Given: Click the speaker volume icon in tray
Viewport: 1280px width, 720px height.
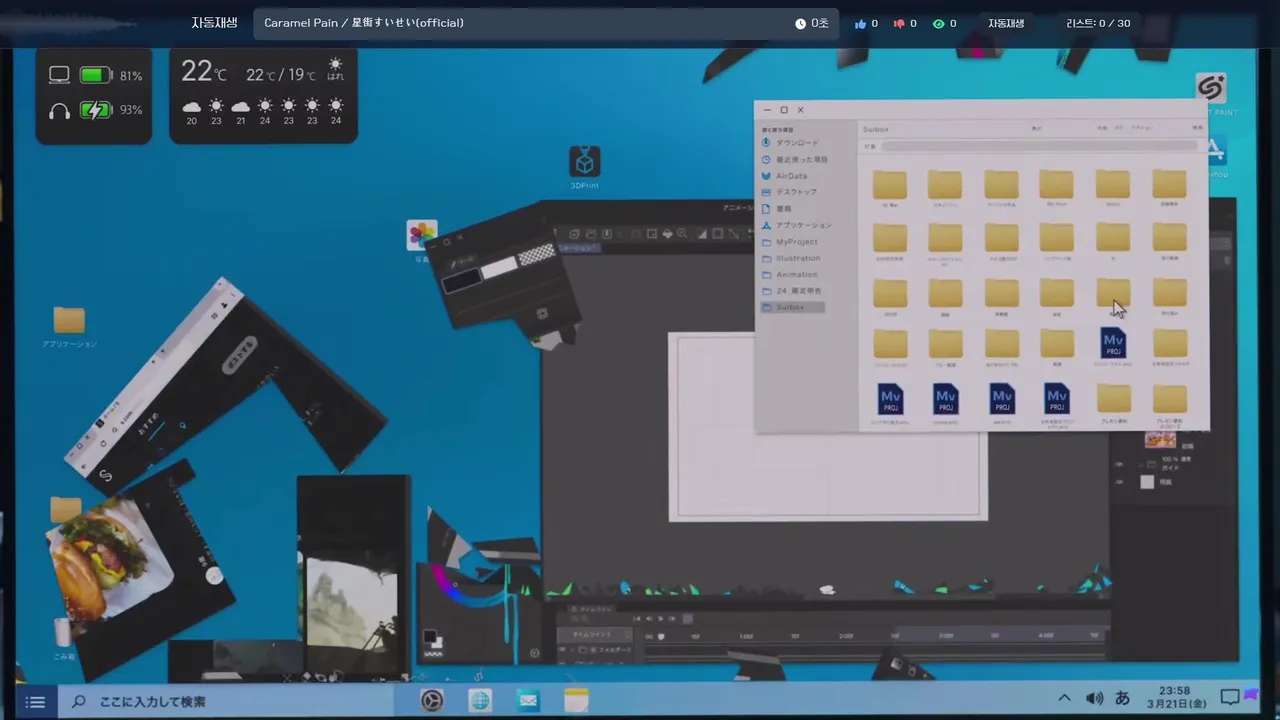Looking at the screenshot, I should pyautogui.click(x=1095, y=698).
